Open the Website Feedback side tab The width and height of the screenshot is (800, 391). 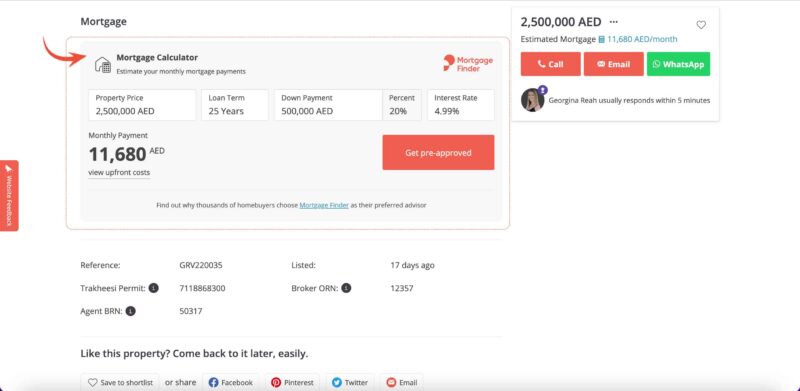9,196
